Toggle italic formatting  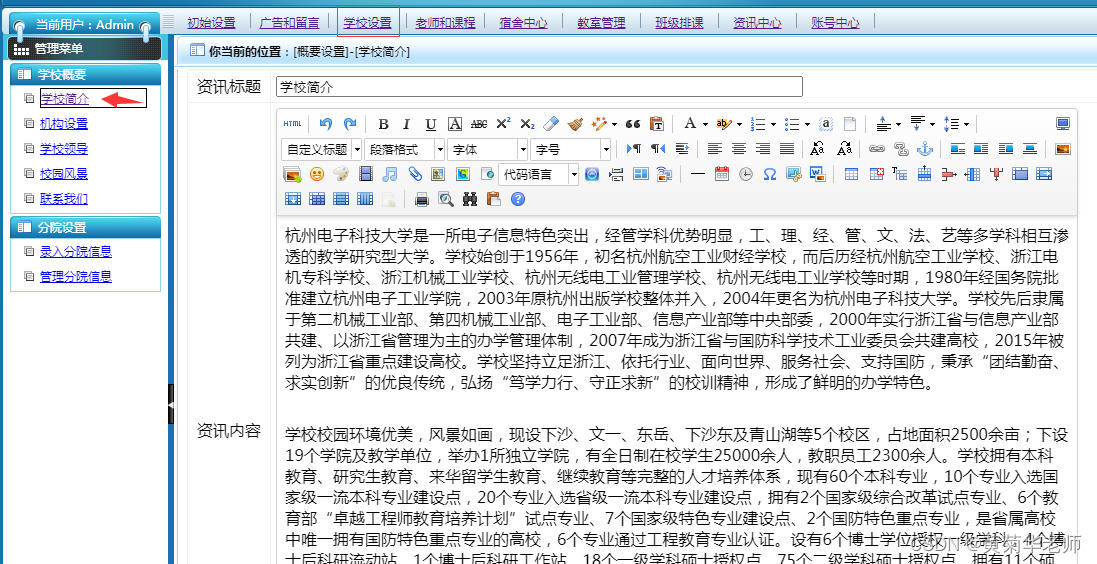[406, 124]
